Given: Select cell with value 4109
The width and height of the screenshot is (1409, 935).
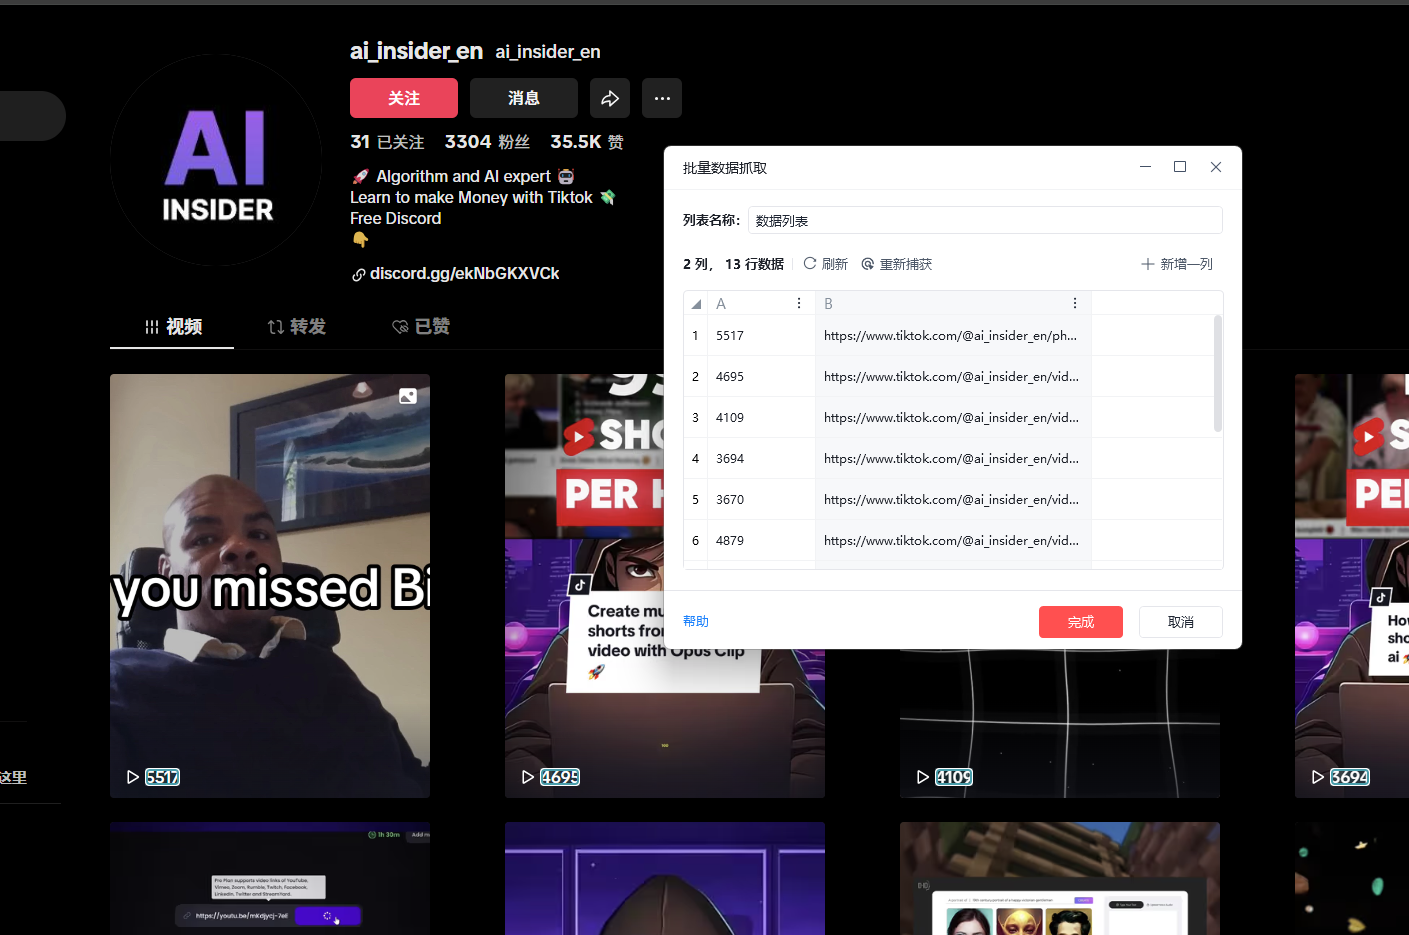Looking at the screenshot, I should [x=761, y=418].
